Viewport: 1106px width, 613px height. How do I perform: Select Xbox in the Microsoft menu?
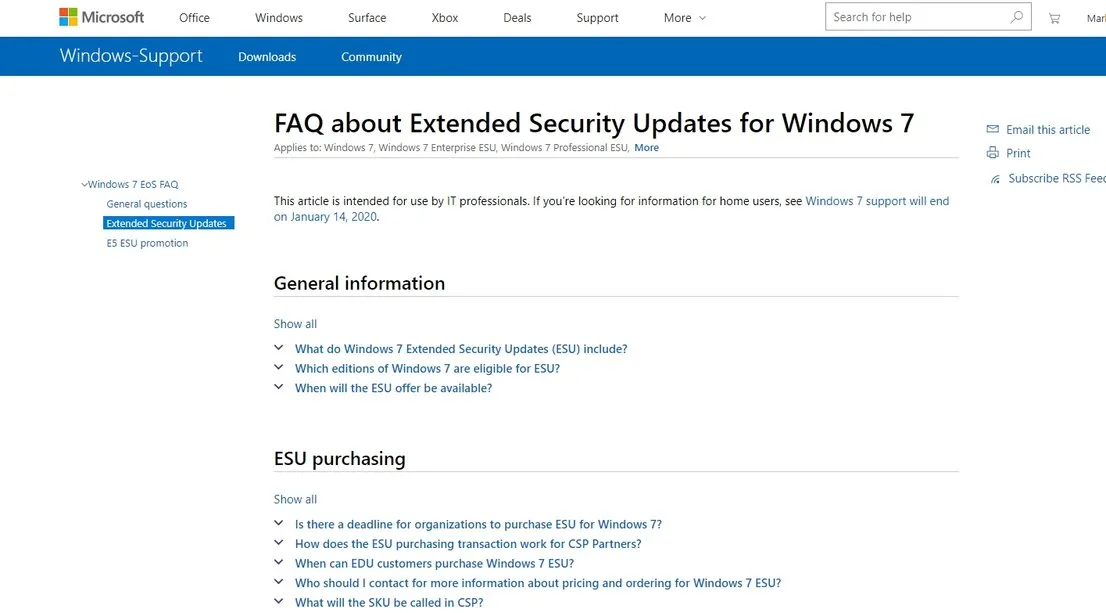pyautogui.click(x=443, y=17)
